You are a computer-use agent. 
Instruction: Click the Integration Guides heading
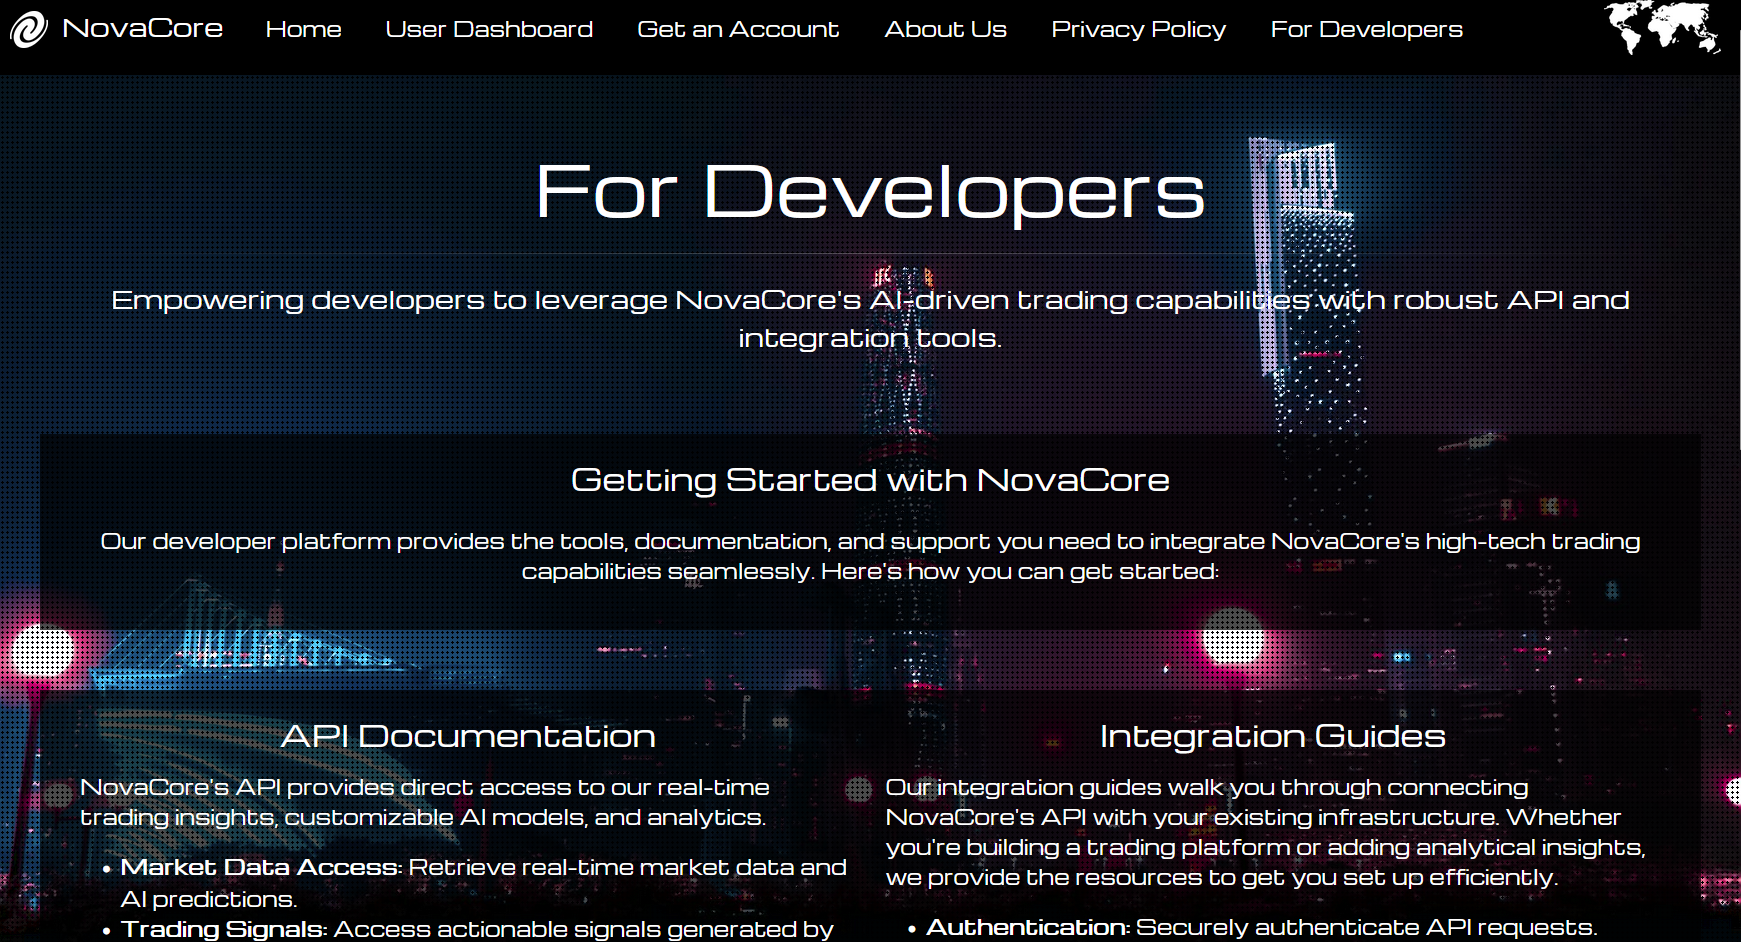click(1272, 736)
